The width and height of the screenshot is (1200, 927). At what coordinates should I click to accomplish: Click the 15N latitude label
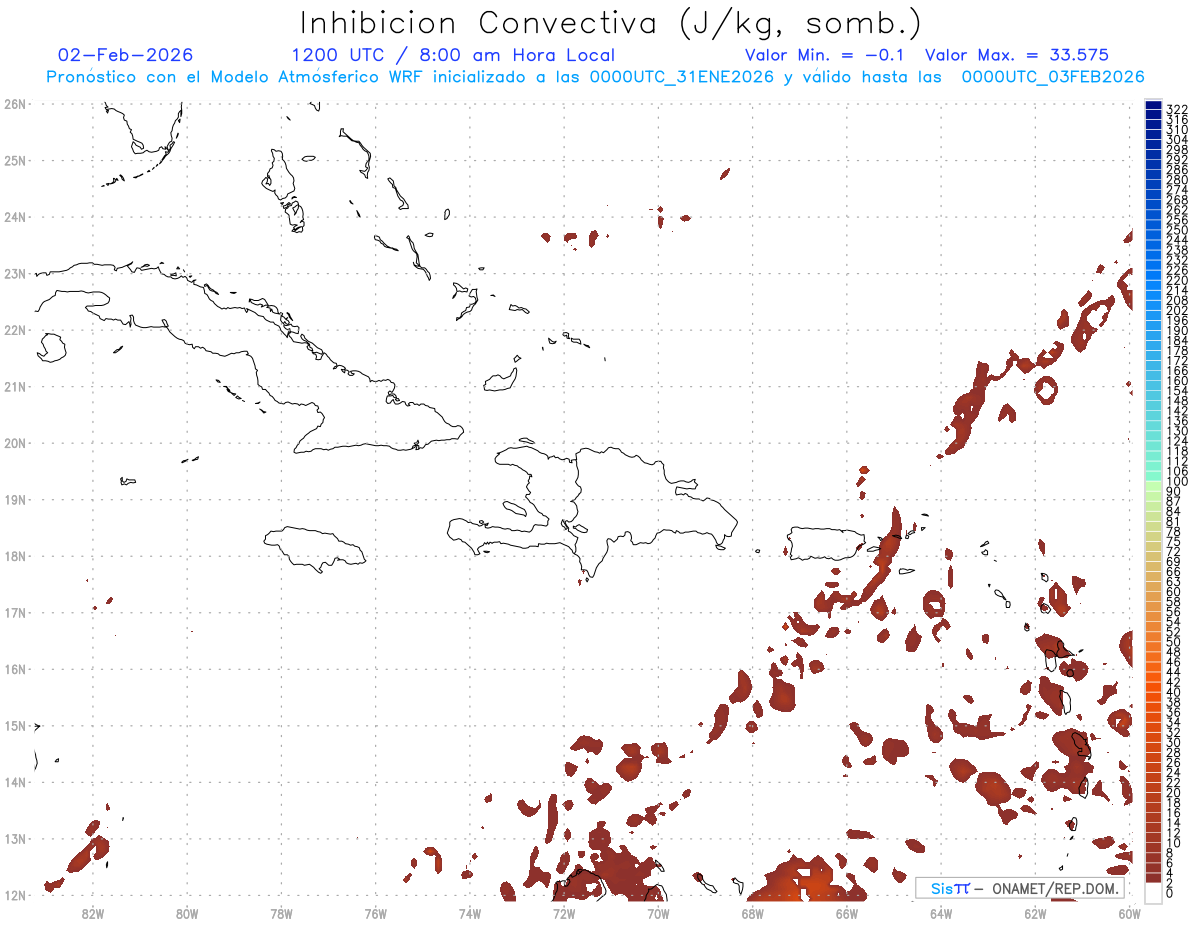[14, 725]
